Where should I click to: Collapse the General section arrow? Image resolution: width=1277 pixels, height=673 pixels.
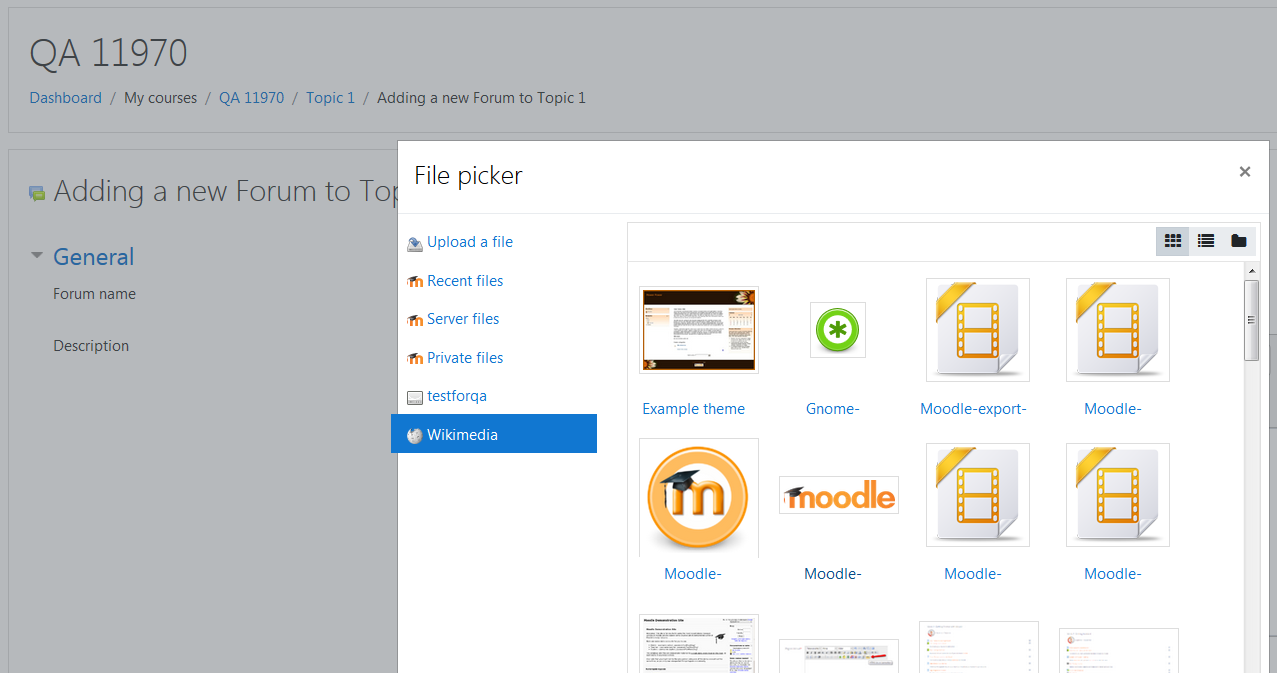[37, 256]
